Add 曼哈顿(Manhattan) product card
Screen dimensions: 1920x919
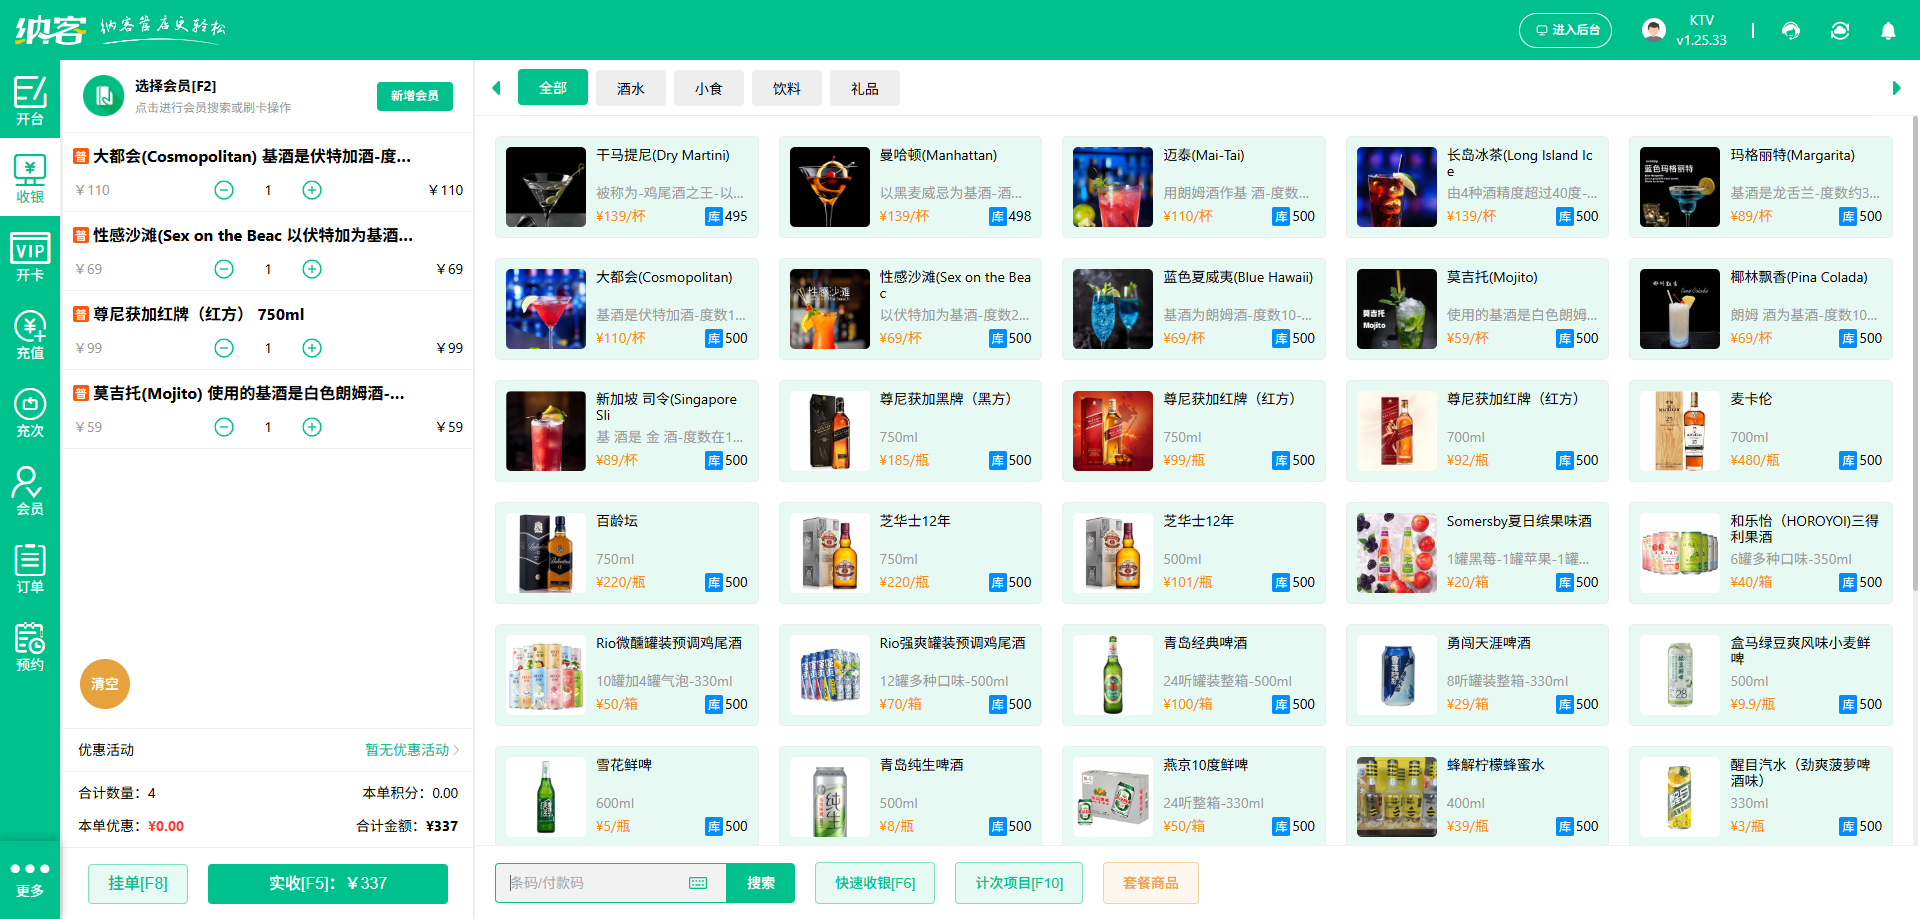pos(910,187)
